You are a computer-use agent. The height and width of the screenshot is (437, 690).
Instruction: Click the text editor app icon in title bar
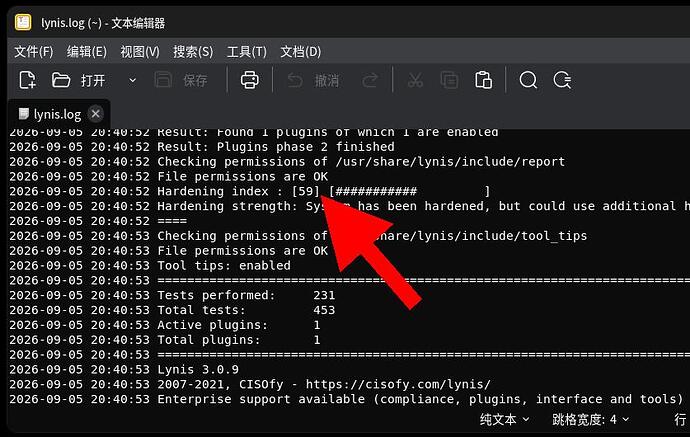(23, 22)
